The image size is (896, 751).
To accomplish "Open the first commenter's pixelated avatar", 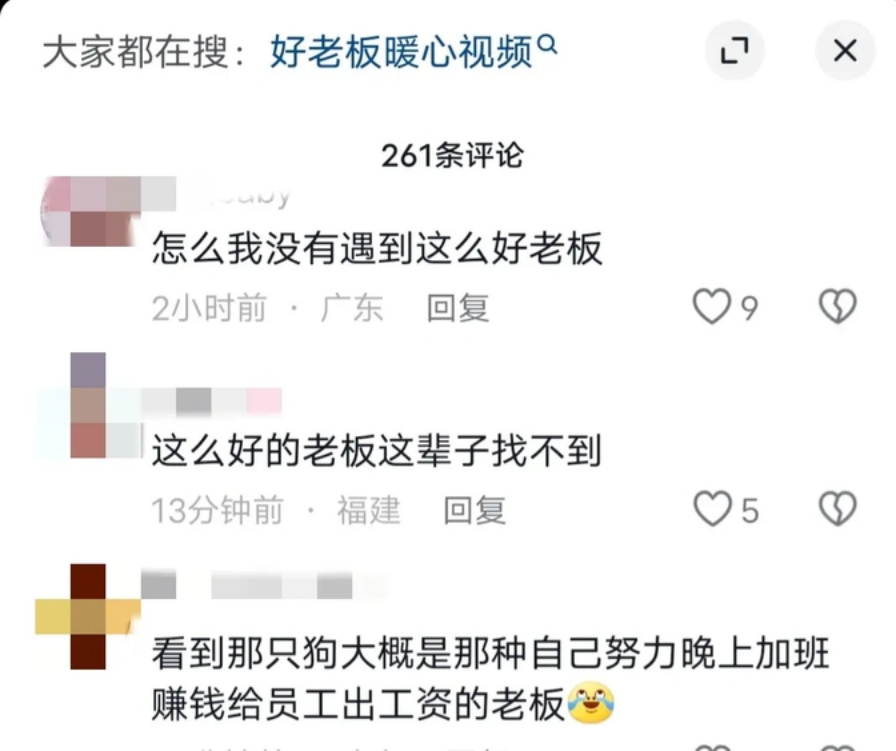I will click(91, 211).
